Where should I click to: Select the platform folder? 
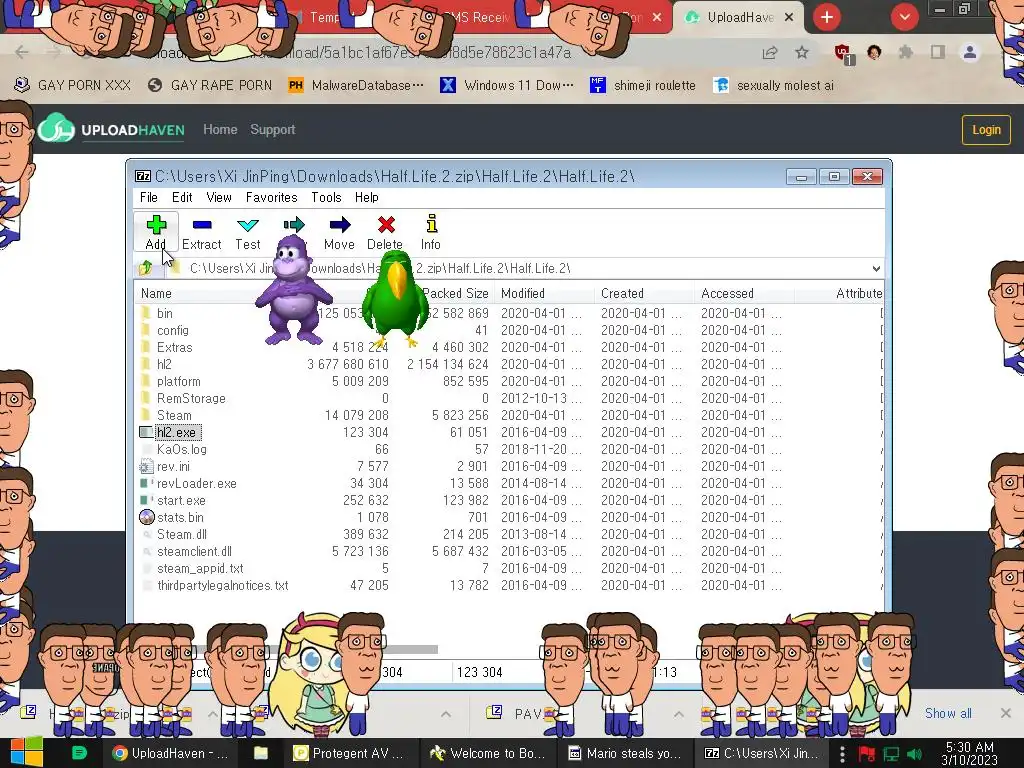[x=178, y=381]
